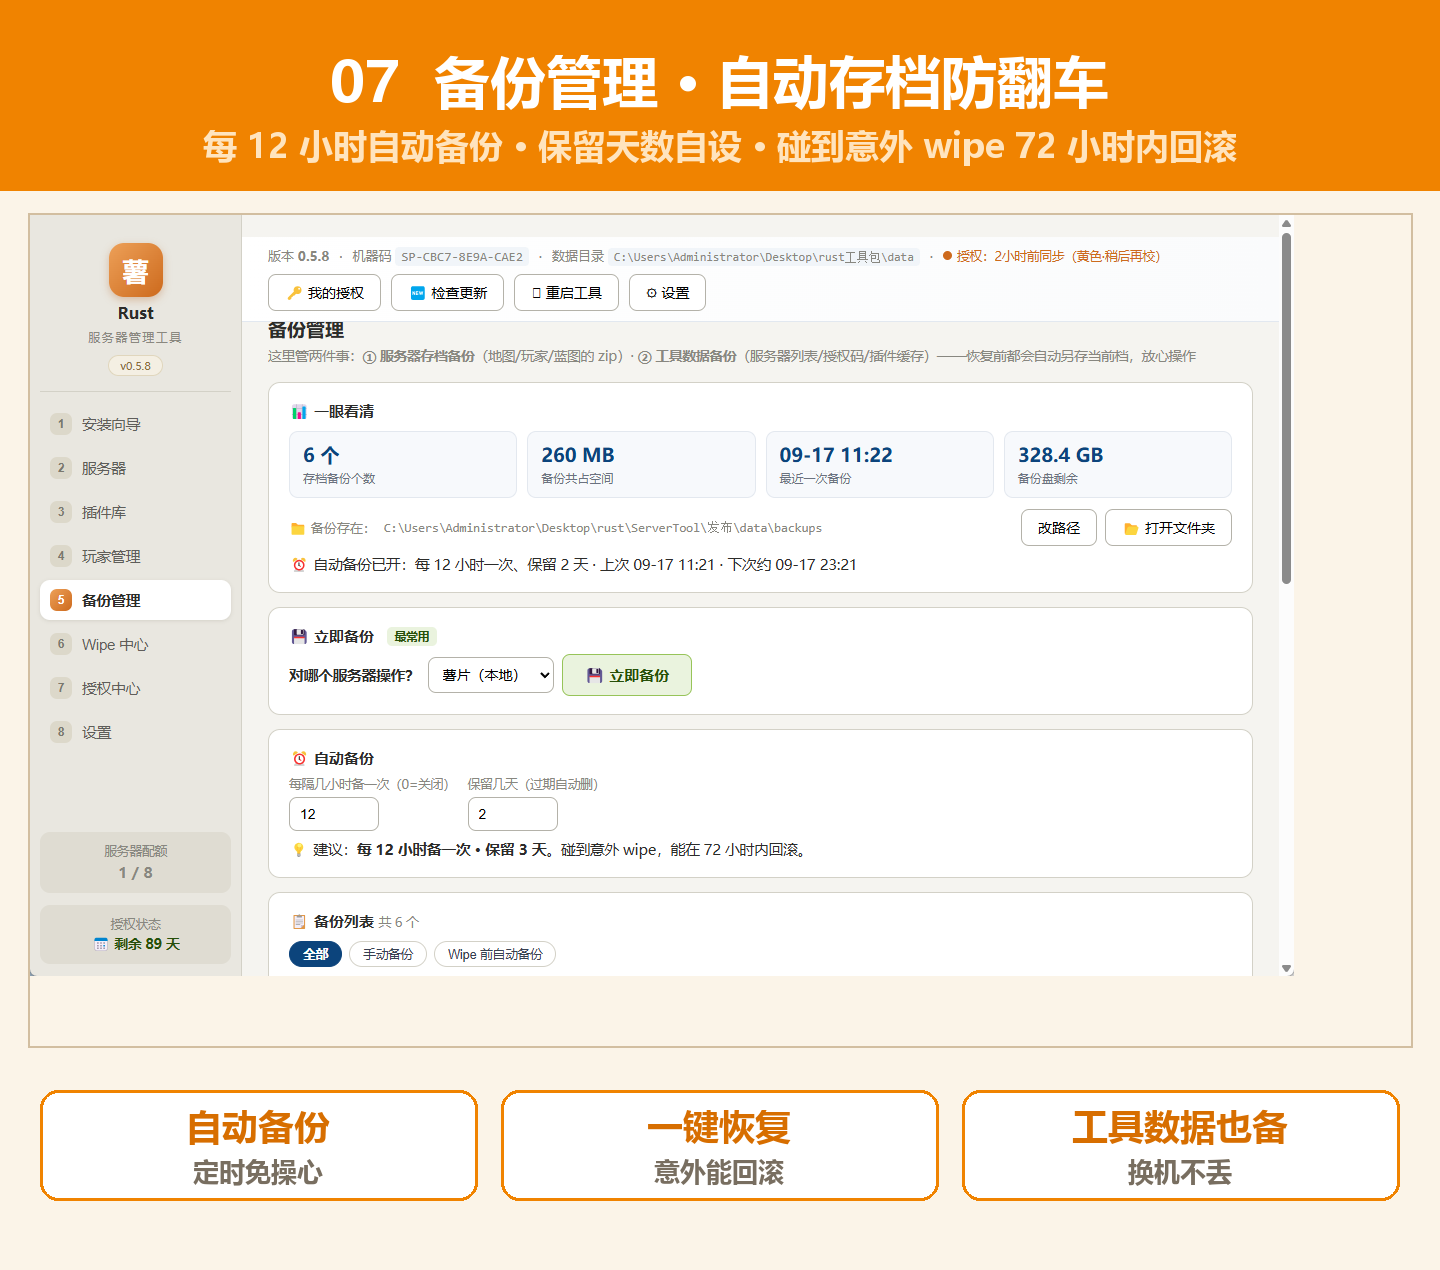Click the backups folder path text
This screenshot has width=1440, height=1270.
(x=603, y=528)
